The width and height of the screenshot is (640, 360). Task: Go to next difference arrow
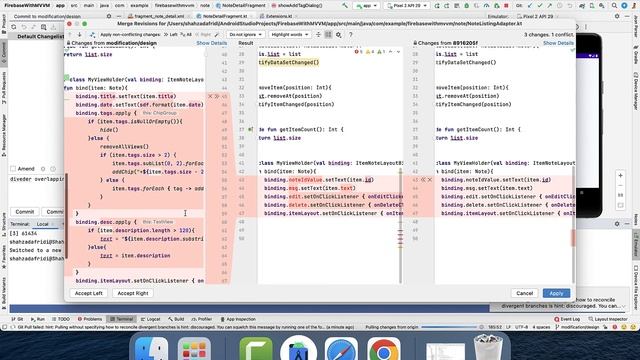80,35
